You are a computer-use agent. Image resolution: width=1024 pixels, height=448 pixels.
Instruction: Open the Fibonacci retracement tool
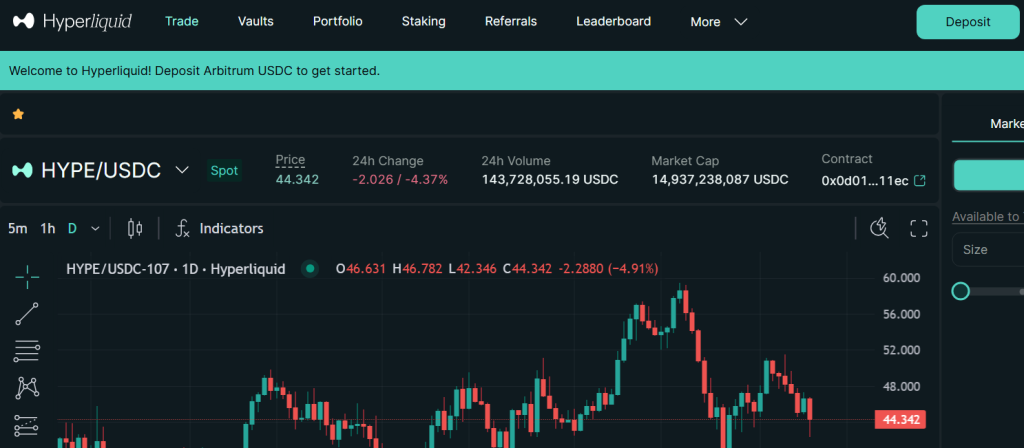[x=27, y=351]
